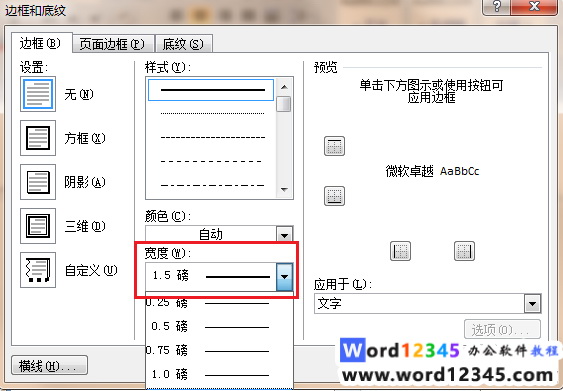This screenshot has height=391, width=563.
Task: Select the dotted line style
Action: 212,113
